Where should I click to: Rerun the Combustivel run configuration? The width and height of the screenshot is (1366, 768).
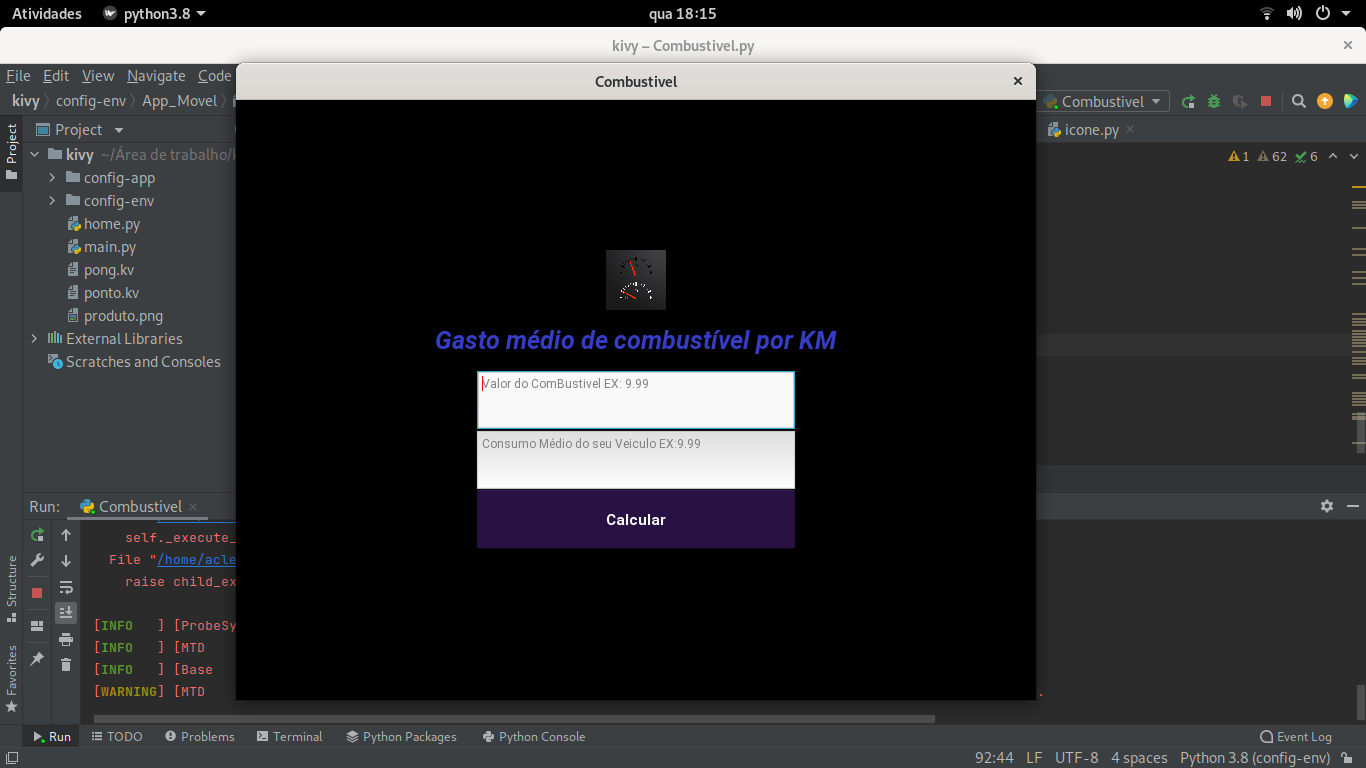[x=1189, y=100]
